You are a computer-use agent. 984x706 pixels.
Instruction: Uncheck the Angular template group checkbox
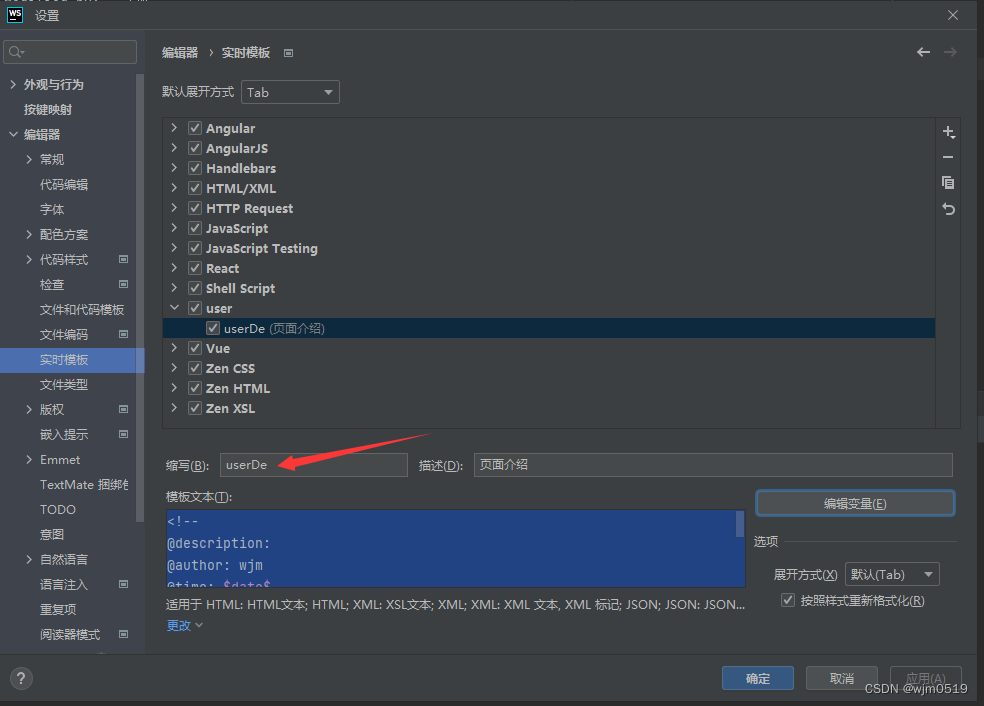pos(195,128)
